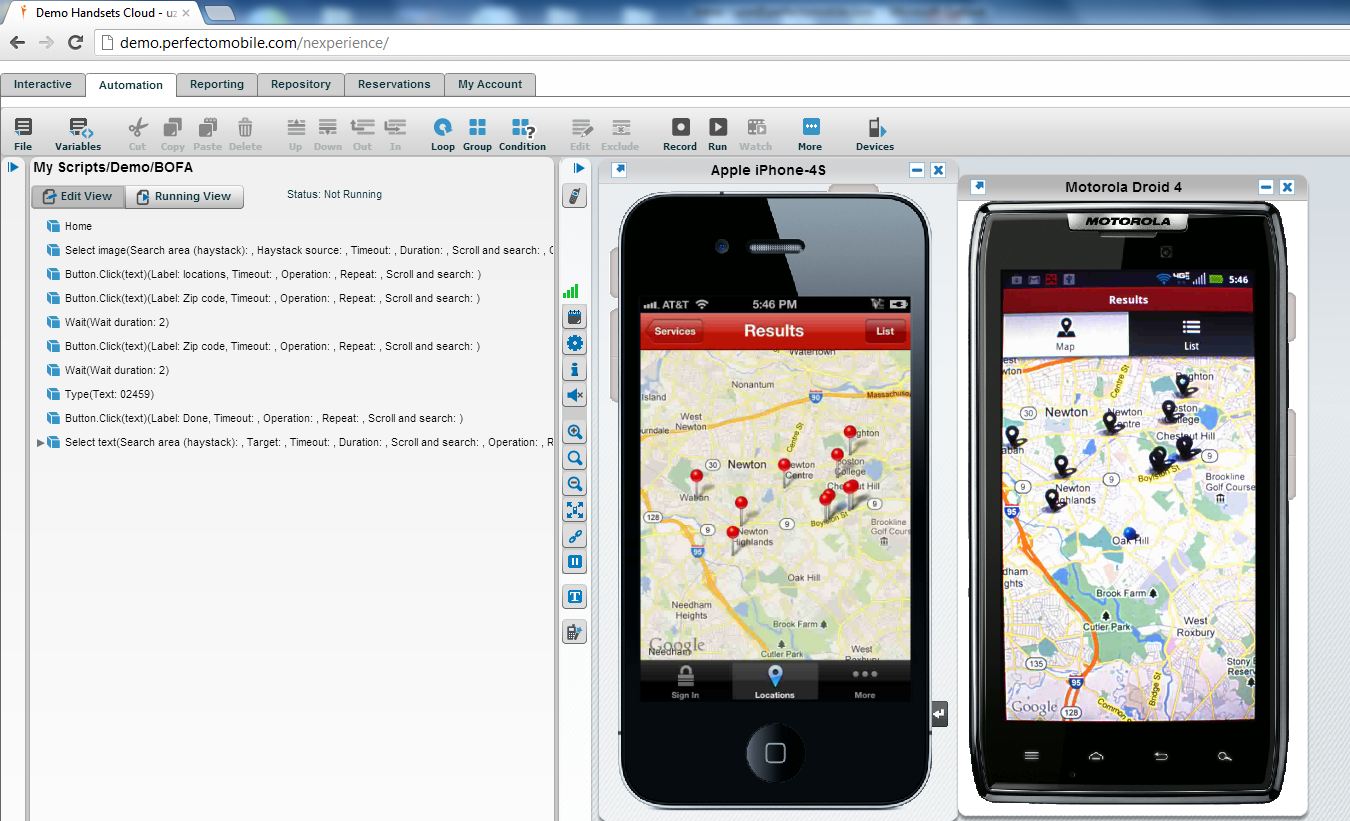
Task: Select Button.Click Label: Done step
Action: (x=264, y=419)
